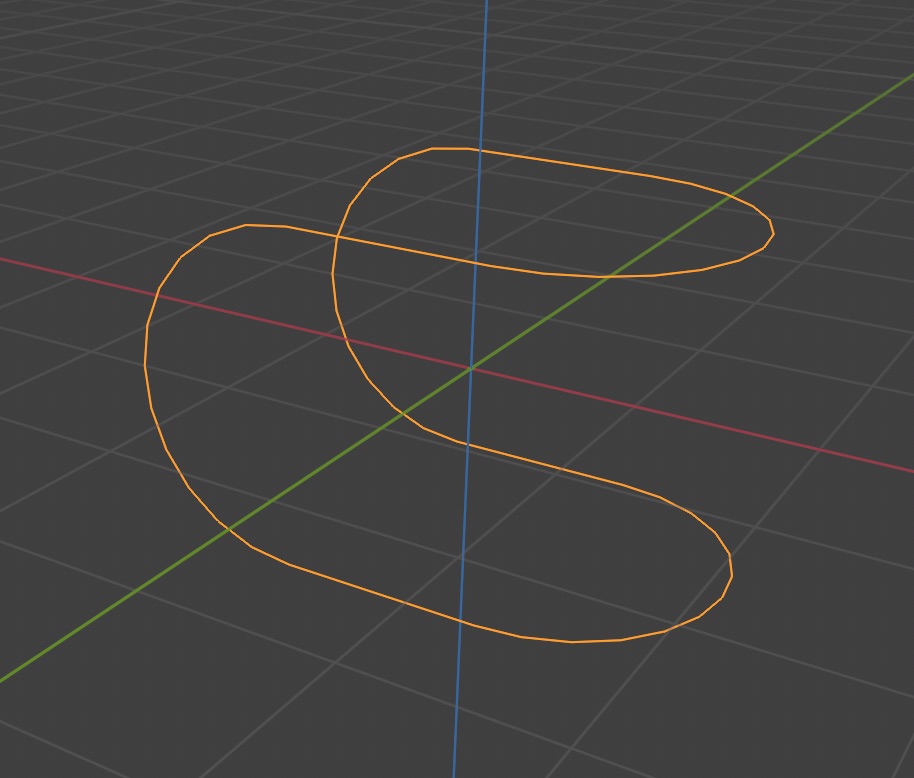This screenshot has height=778, width=914.
Task: Select the orange curve at its rightmost upper tip
Action: pyautogui.click(x=773, y=233)
